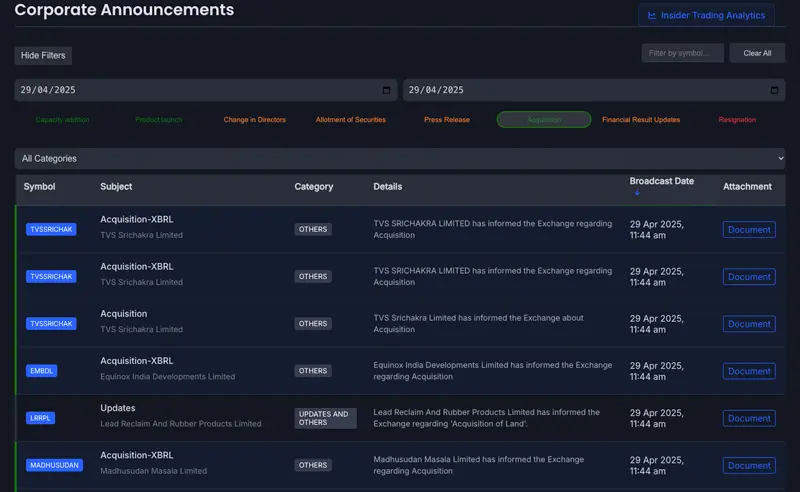Sort by the Category column header

coord(314,187)
